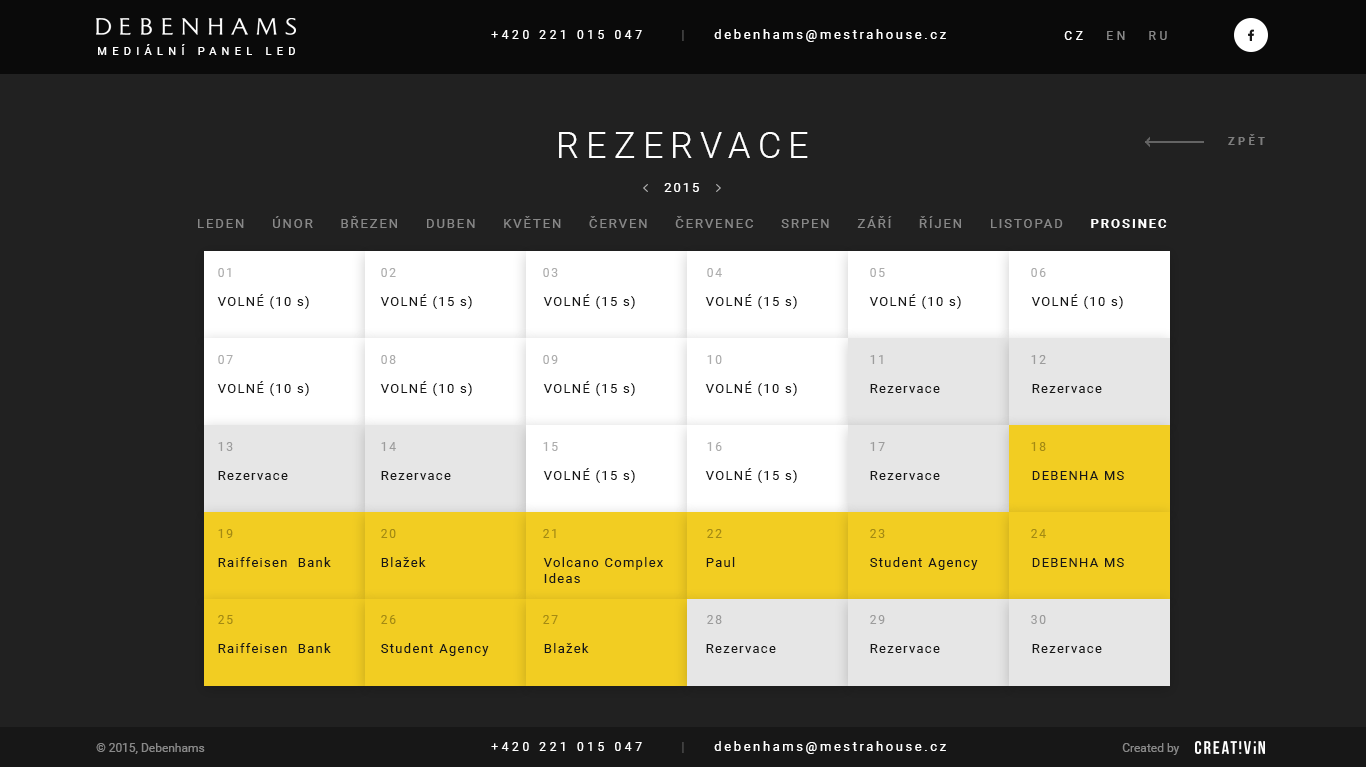Click the yellow DEBENHAMS cell on day 18
The width and height of the screenshot is (1366, 767).
pyautogui.click(x=1089, y=468)
